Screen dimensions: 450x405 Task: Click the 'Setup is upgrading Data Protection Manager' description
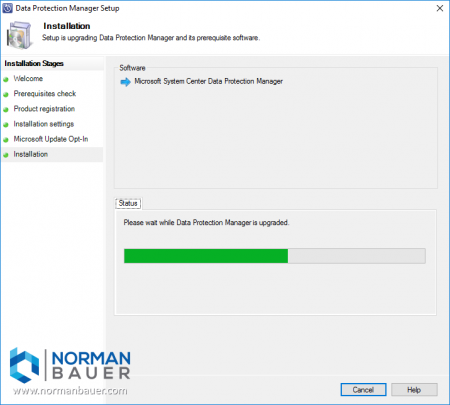pyautogui.click(x=151, y=38)
